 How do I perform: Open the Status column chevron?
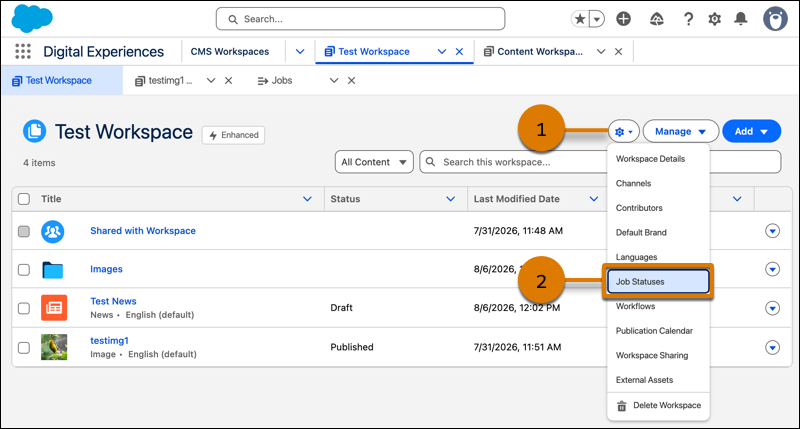[x=451, y=199]
